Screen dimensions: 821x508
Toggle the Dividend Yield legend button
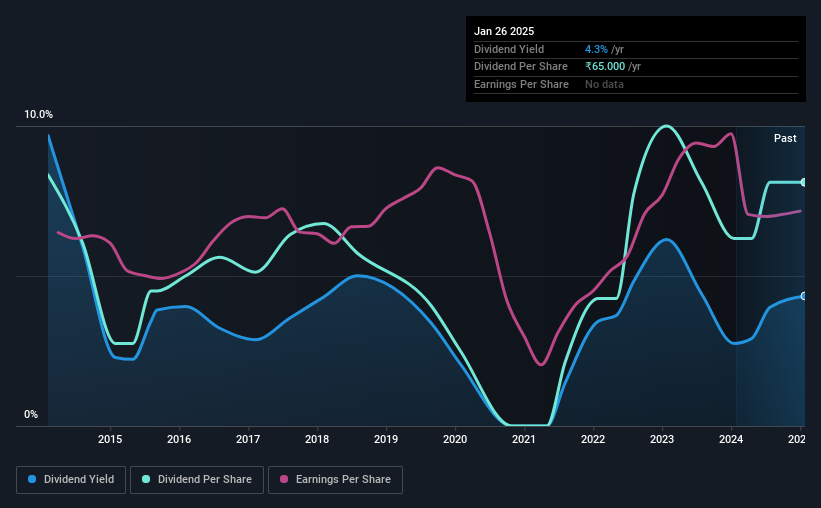pyautogui.click(x=71, y=480)
